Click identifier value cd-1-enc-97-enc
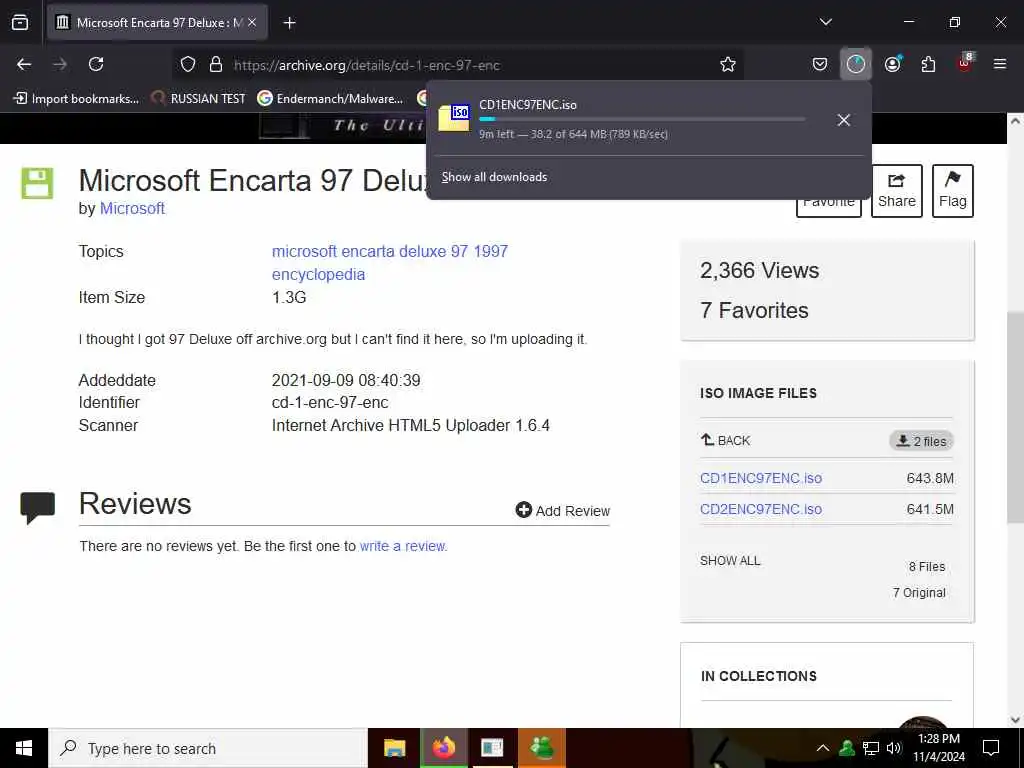Screen dimensions: 1024x768 click(330, 402)
